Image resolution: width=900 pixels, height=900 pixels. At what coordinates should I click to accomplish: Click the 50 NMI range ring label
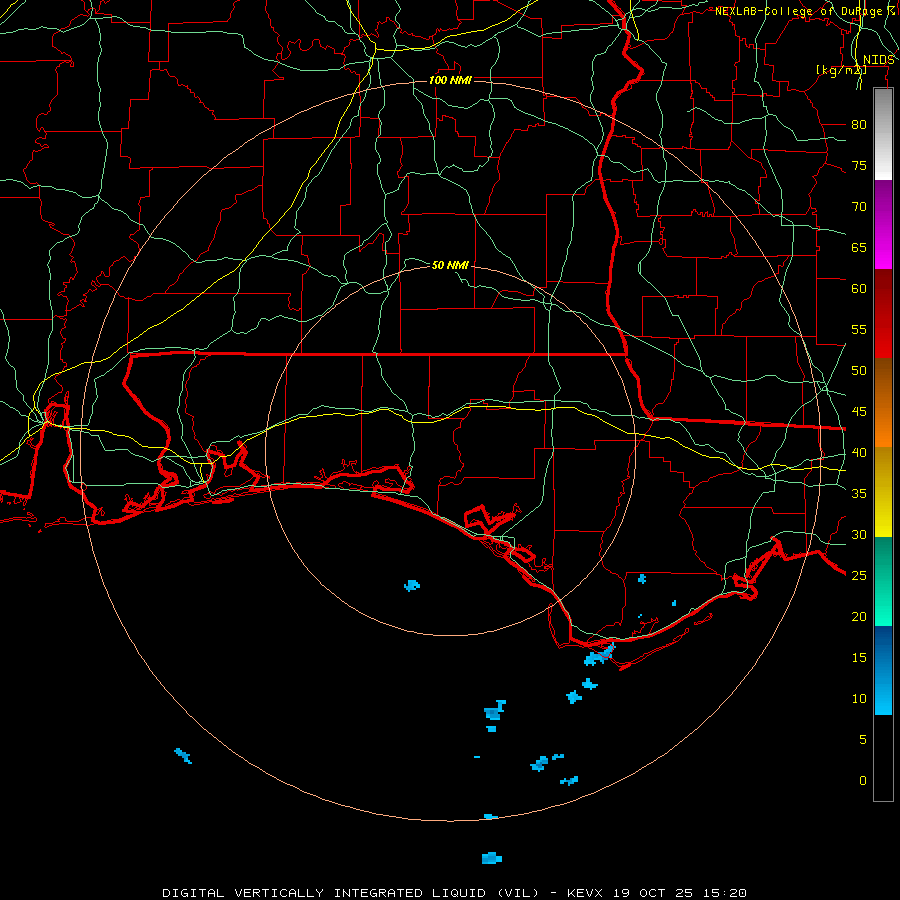(450, 265)
